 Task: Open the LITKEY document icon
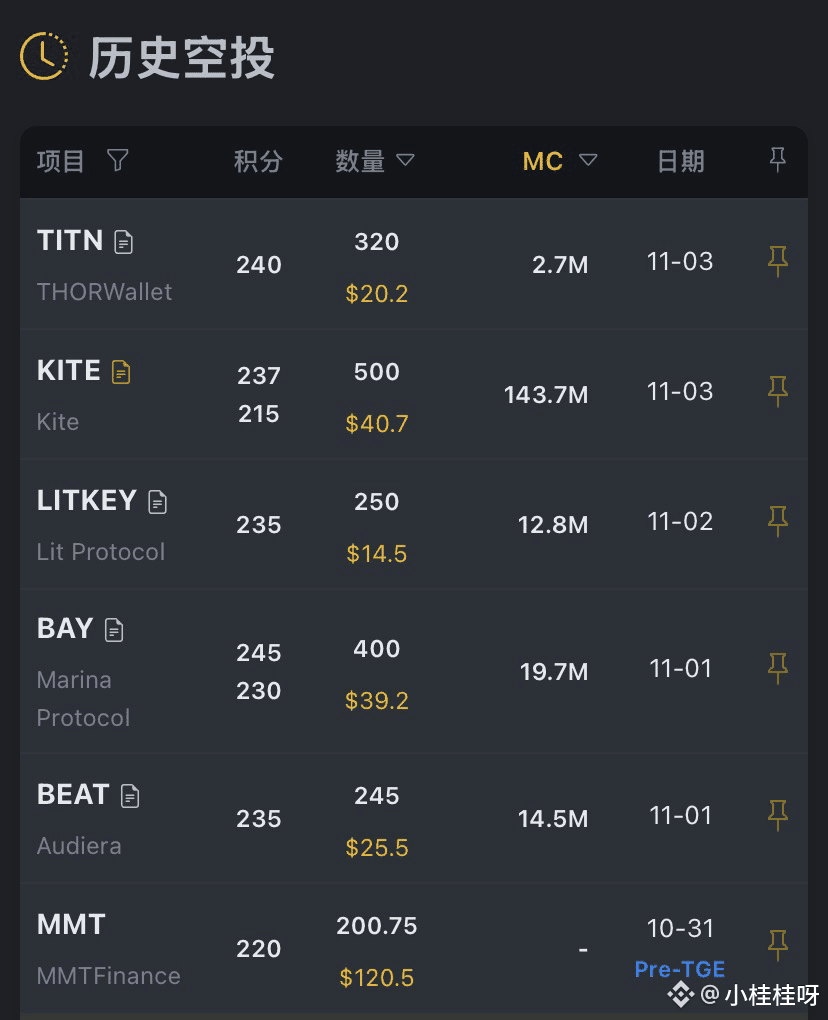click(157, 502)
